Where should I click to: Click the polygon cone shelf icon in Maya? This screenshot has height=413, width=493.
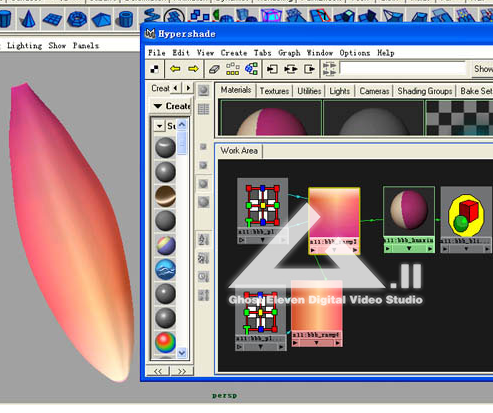(x=28, y=19)
